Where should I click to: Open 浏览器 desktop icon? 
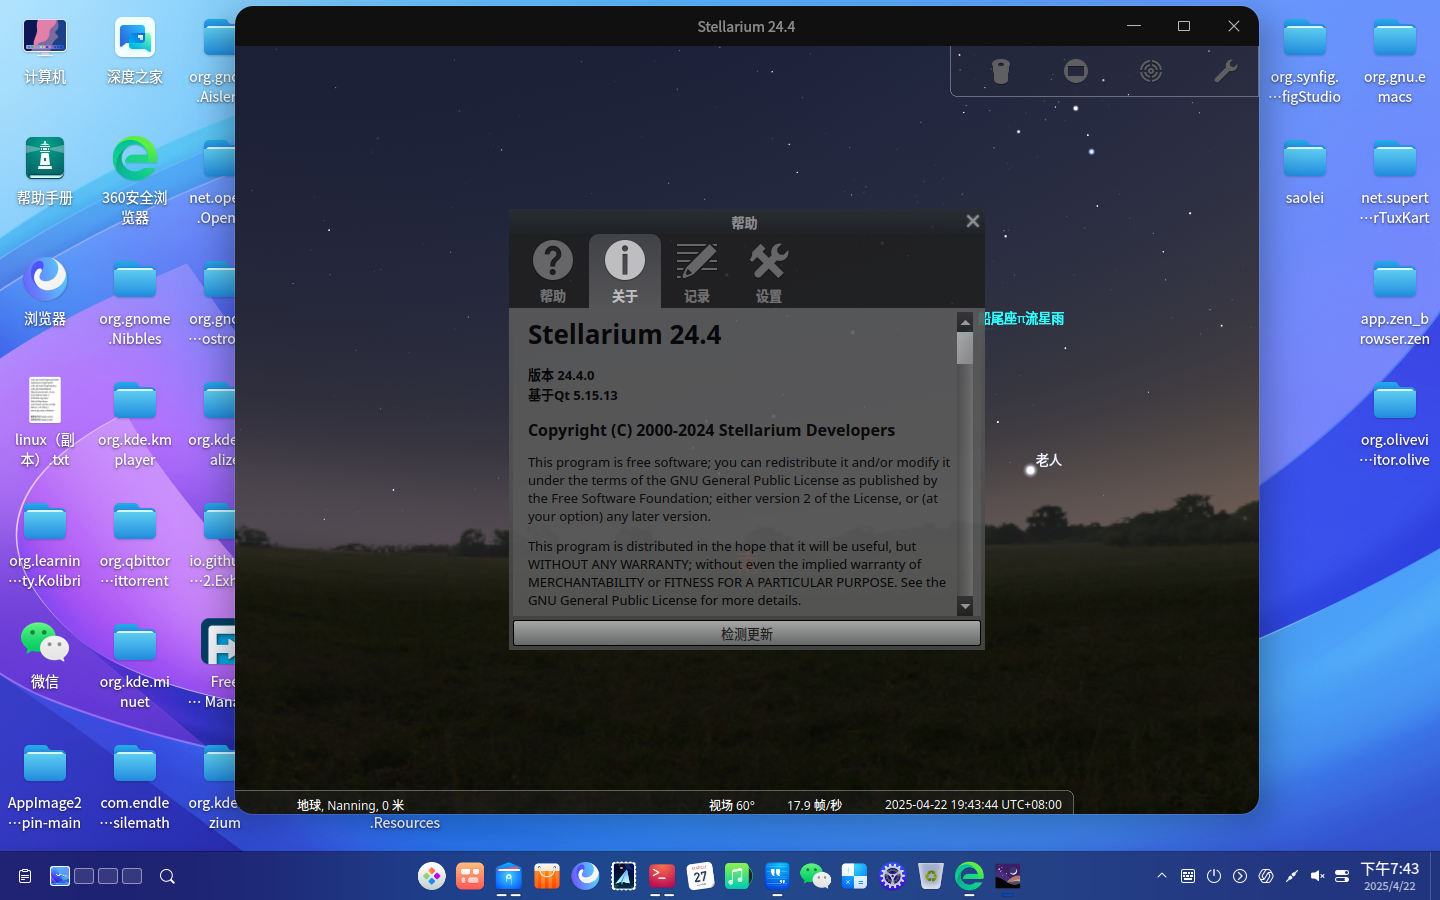[45, 293]
